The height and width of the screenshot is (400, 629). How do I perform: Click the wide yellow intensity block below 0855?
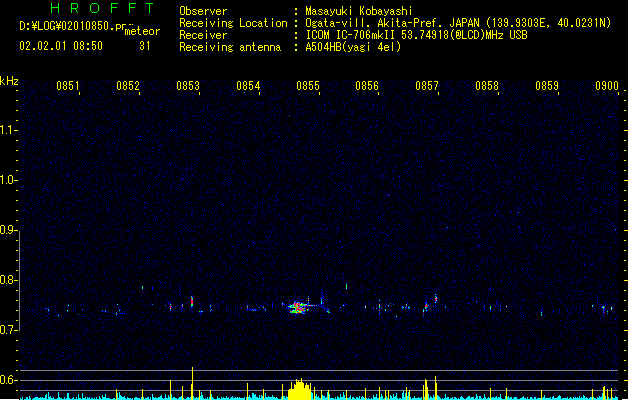(x=300, y=389)
